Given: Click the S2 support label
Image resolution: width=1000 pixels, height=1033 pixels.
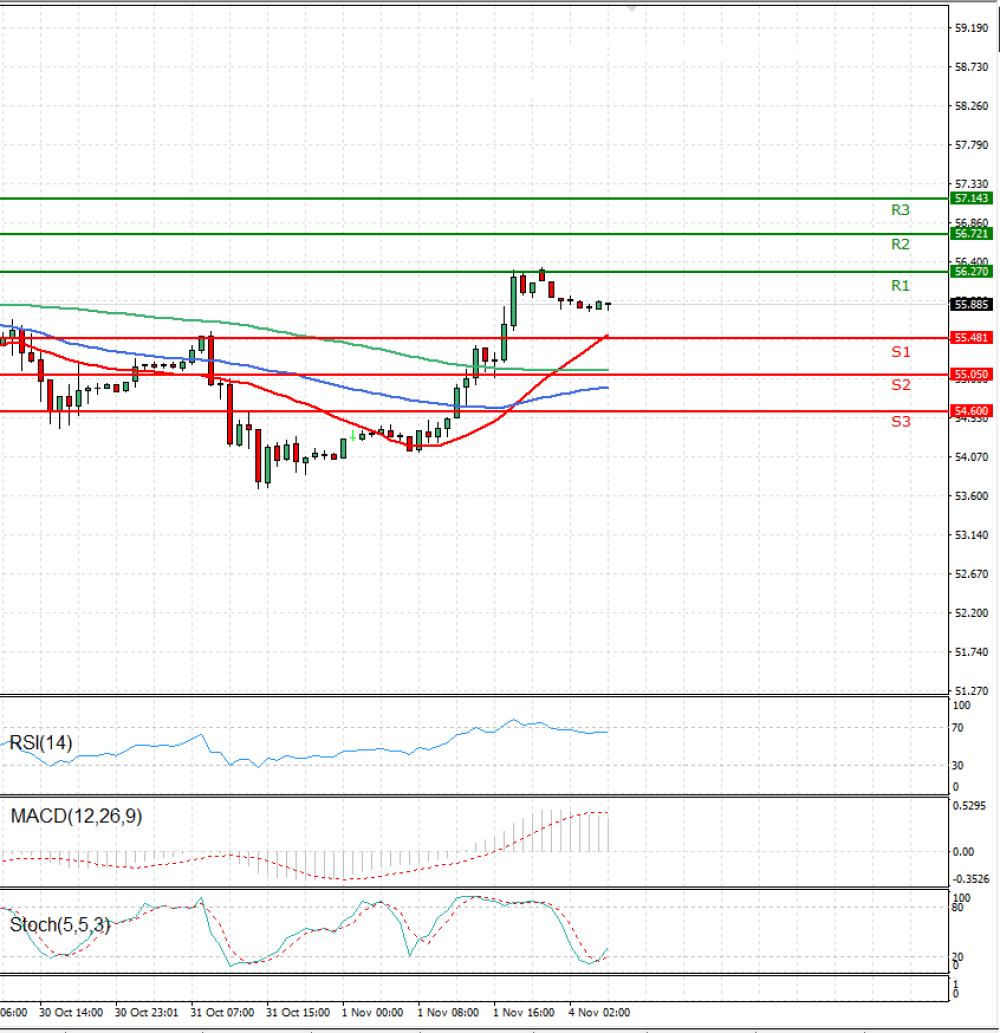Looking at the screenshot, I should tap(901, 385).
